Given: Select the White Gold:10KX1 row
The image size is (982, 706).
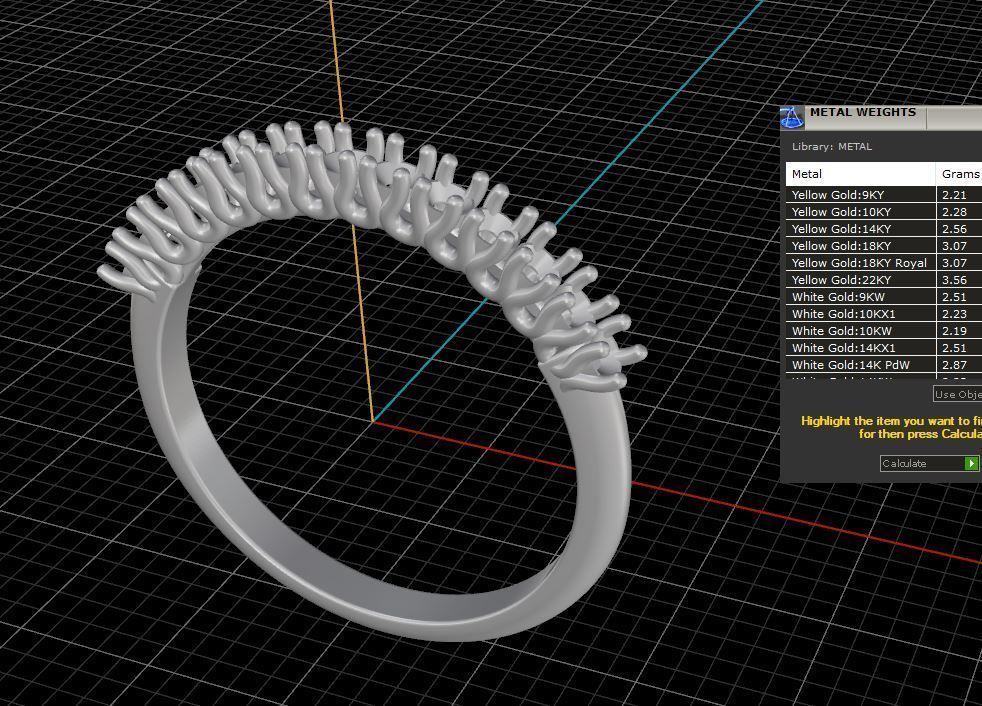Looking at the screenshot, I should (x=884, y=313).
